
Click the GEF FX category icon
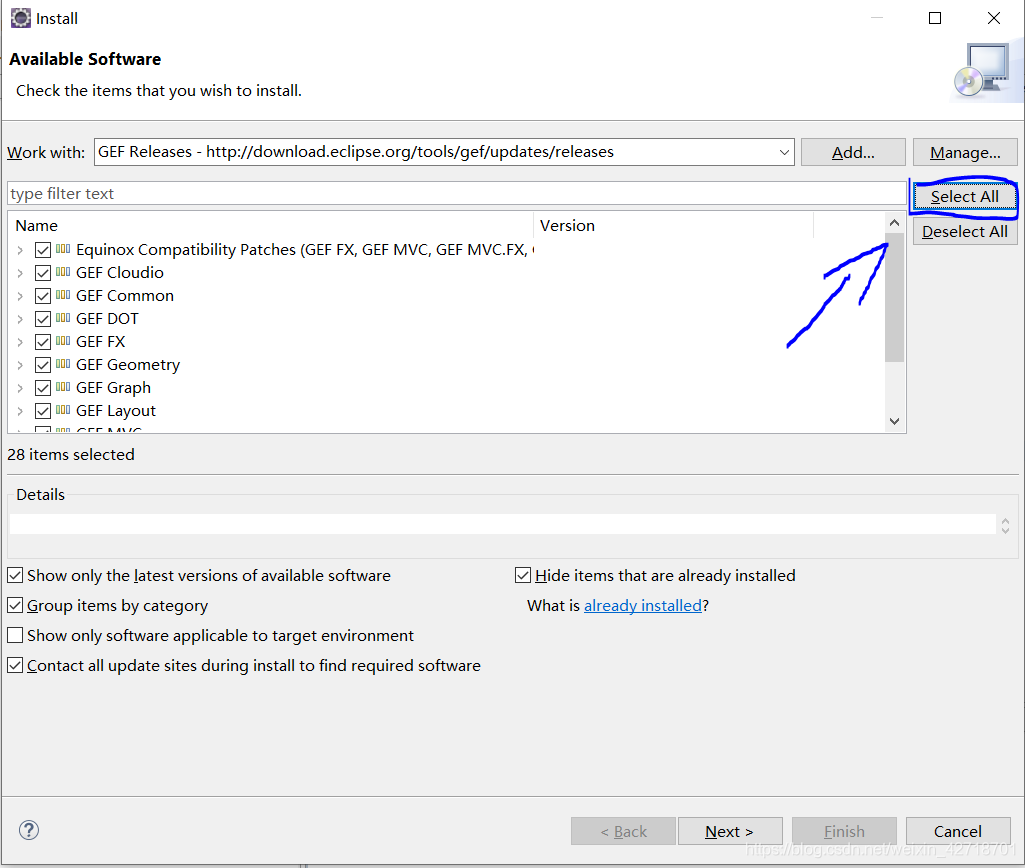click(x=63, y=341)
